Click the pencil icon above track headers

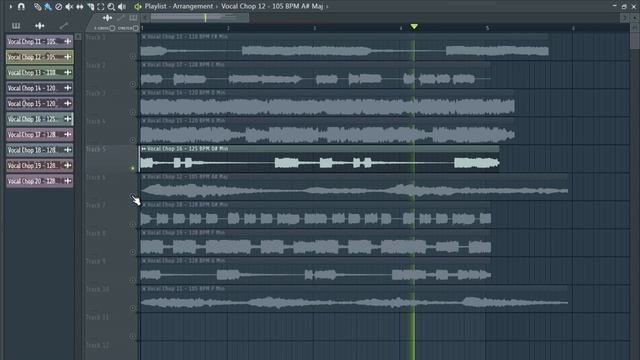pyautogui.click(x=120, y=18)
